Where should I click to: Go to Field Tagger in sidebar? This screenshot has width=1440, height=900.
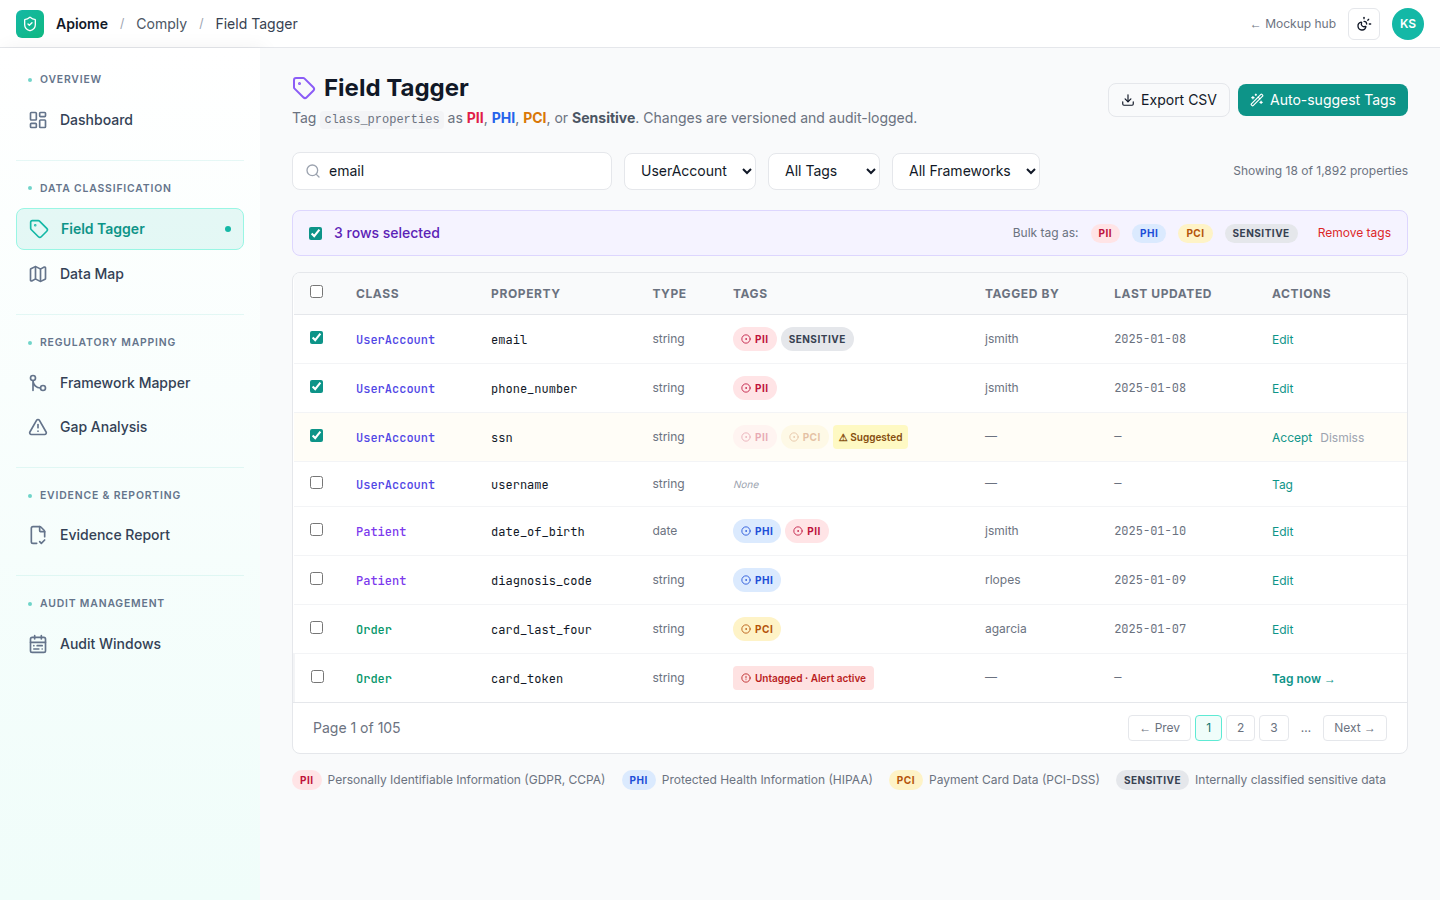point(130,229)
